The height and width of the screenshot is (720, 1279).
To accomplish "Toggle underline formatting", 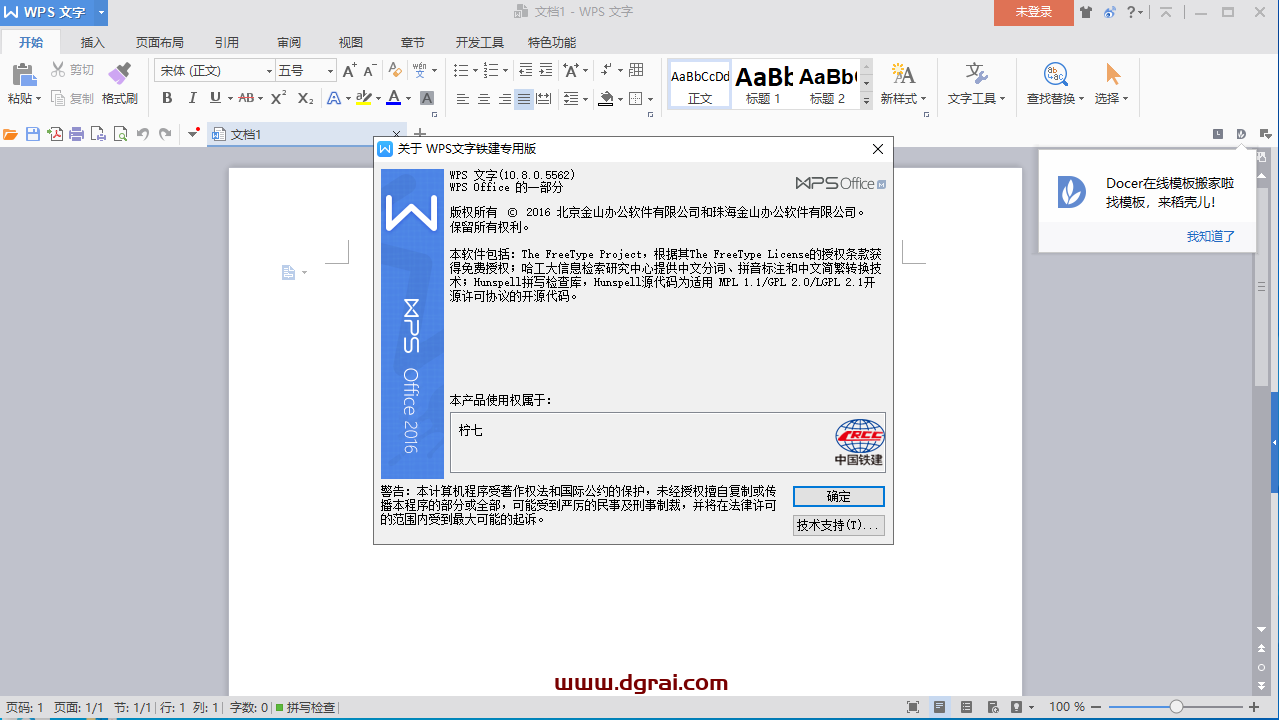I will point(214,98).
